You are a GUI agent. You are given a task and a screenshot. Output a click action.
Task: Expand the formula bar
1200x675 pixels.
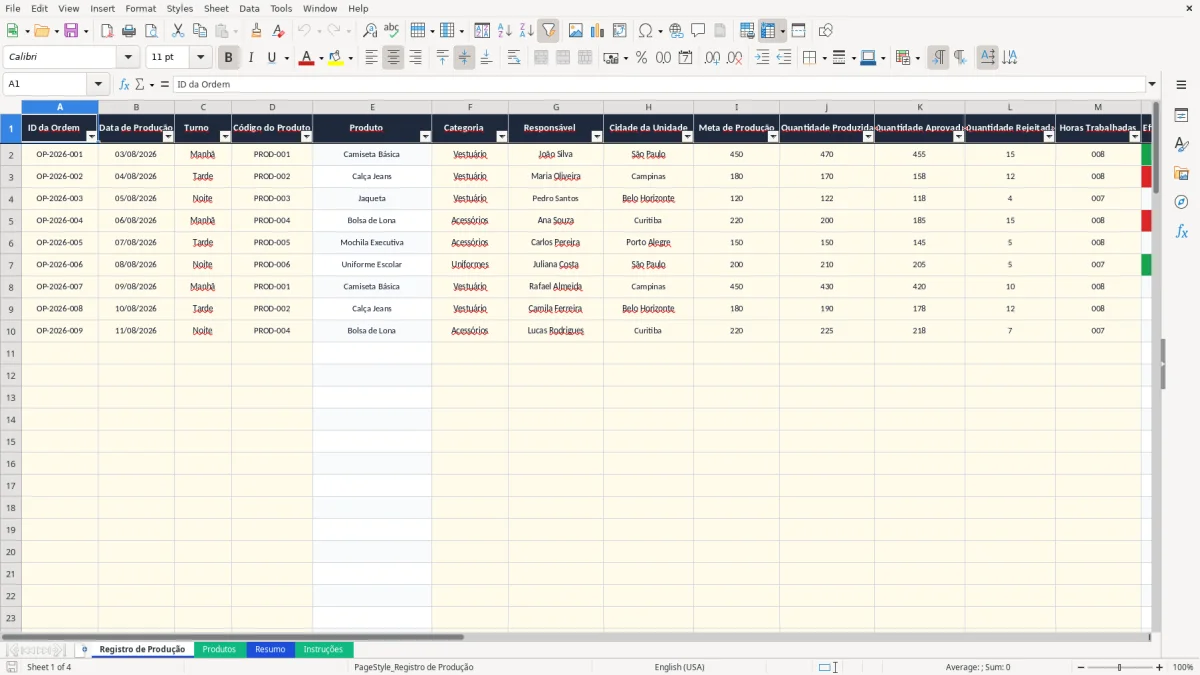[x=1152, y=84]
